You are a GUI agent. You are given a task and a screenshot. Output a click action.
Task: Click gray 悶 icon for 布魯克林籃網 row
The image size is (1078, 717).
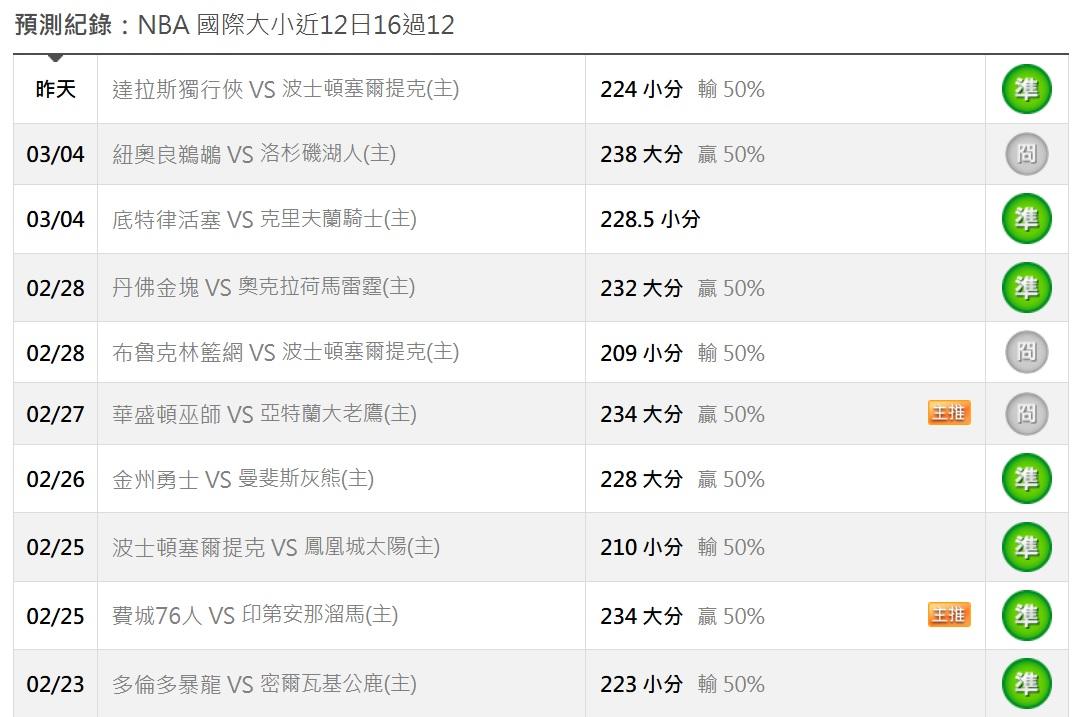[x=1026, y=352]
